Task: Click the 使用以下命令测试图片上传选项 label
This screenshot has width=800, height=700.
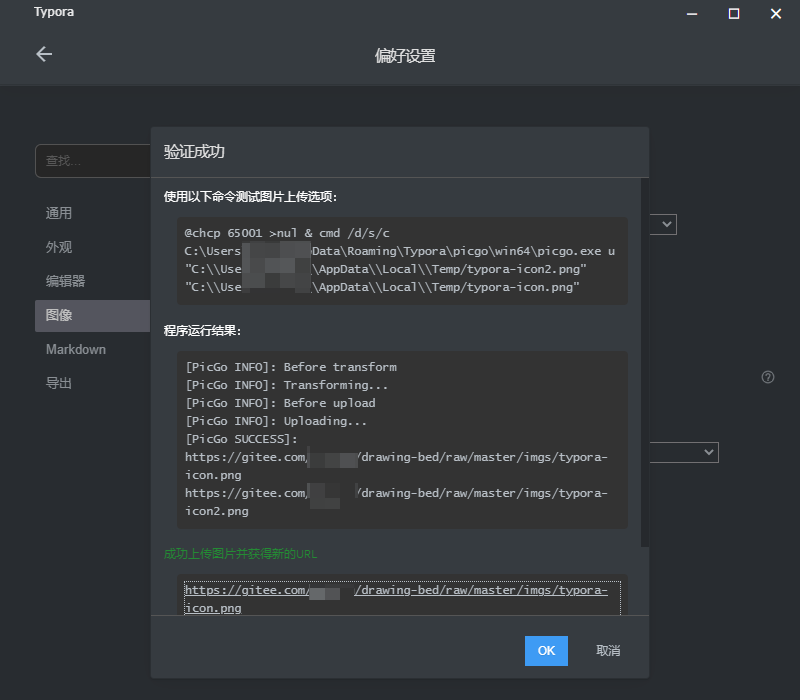Action: (x=250, y=197)
